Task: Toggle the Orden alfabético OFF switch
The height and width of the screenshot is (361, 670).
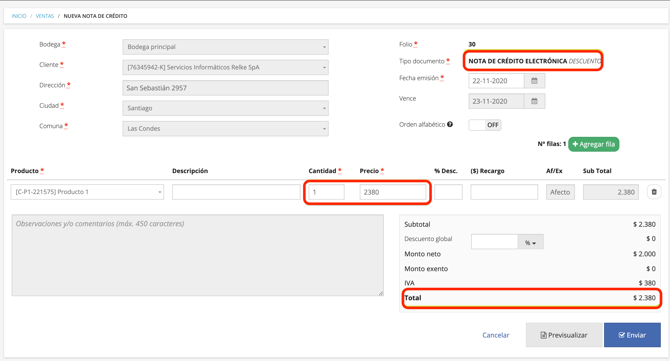Action: tap(485, 125)
